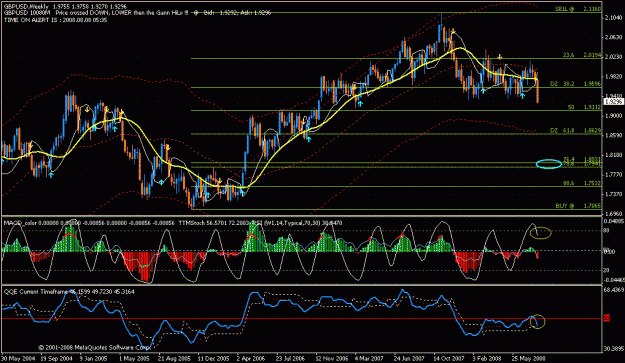
Task: Click the 21 Aug 2005 date label
Action: pos(174,358)
